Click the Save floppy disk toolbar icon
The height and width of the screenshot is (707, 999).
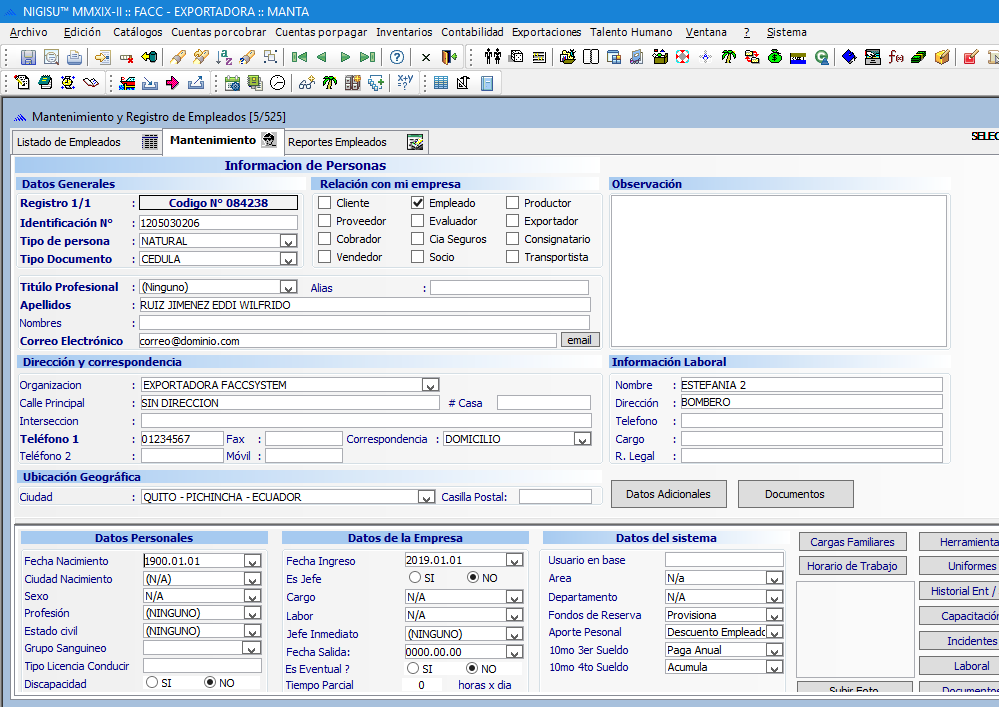(x=28, y=57)
